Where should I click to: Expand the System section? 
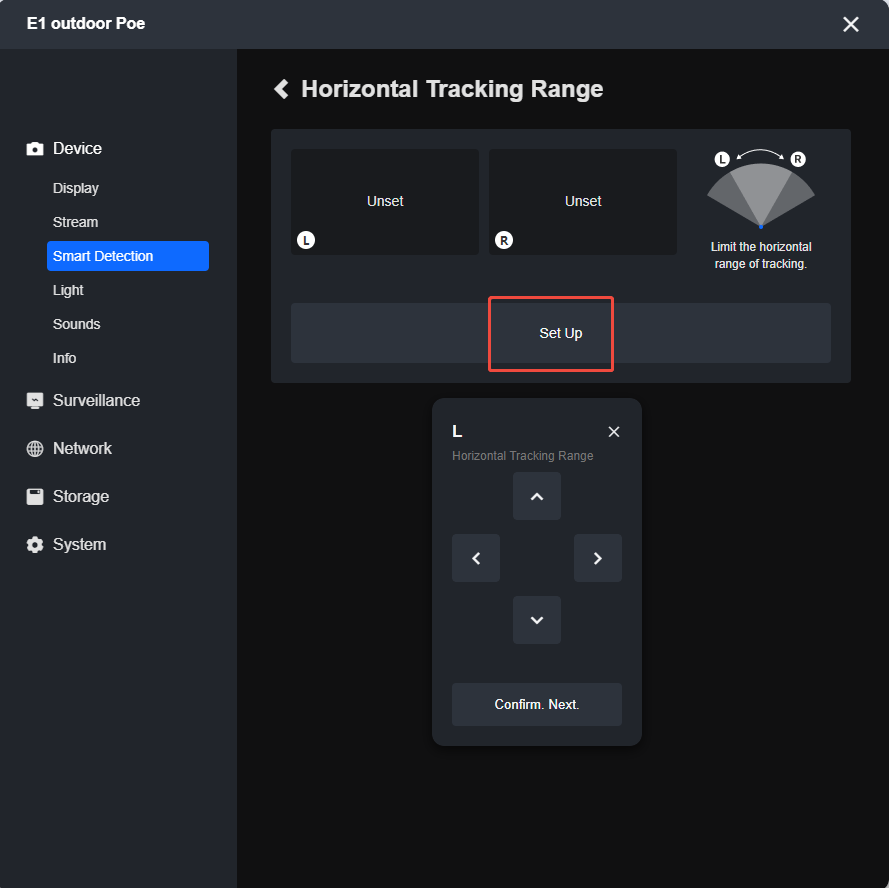pos(79,544)
